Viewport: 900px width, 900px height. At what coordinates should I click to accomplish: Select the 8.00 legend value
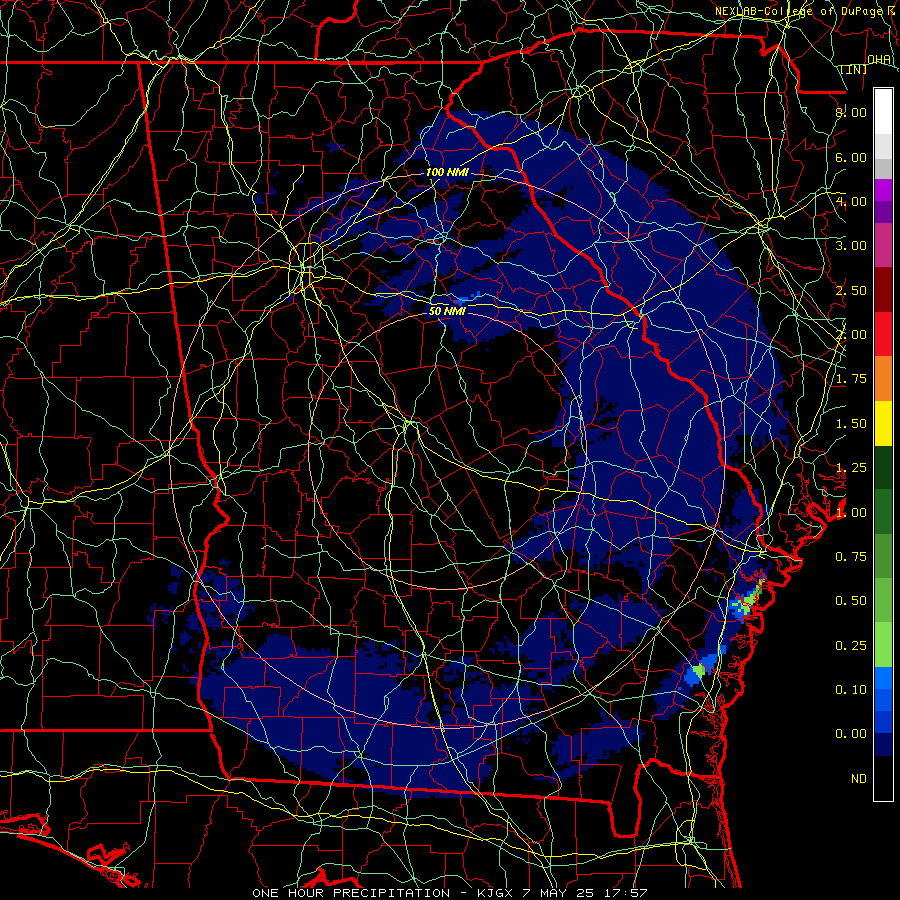click(x=851, y=112)
